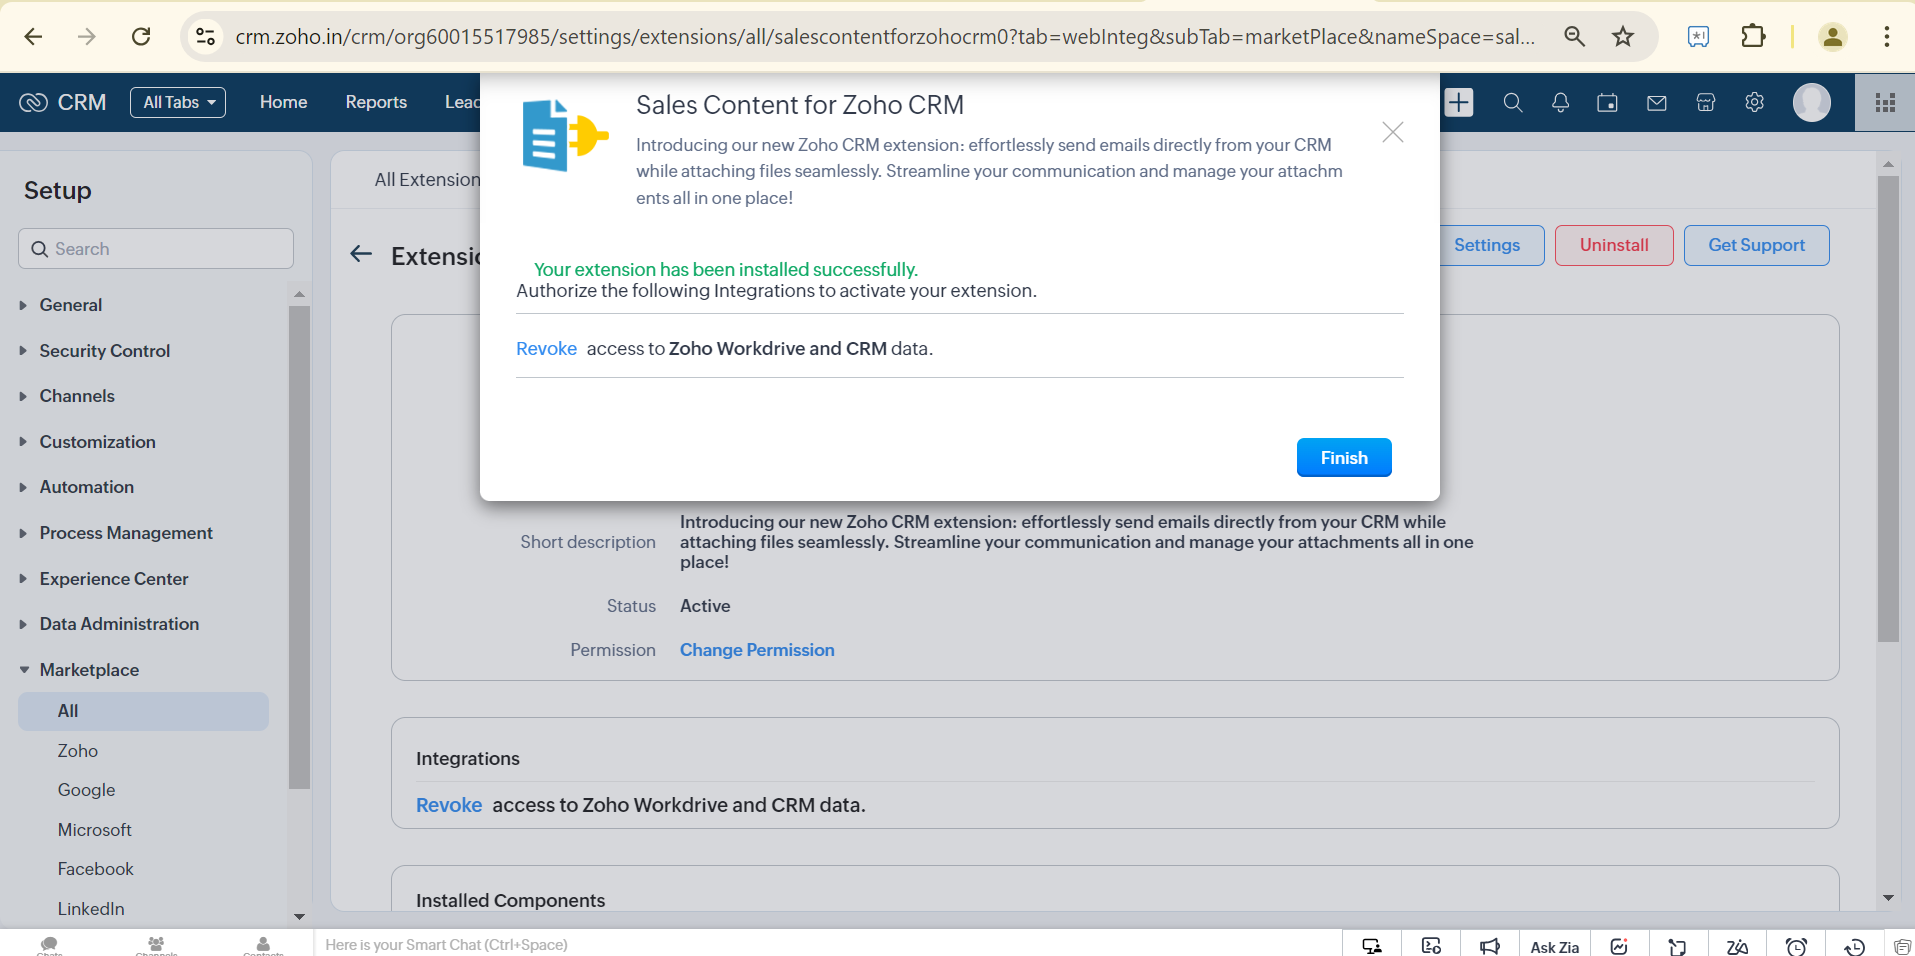
Task: Expand the Channels setup section
Action: pyautogui.click(x=77, y=396)
